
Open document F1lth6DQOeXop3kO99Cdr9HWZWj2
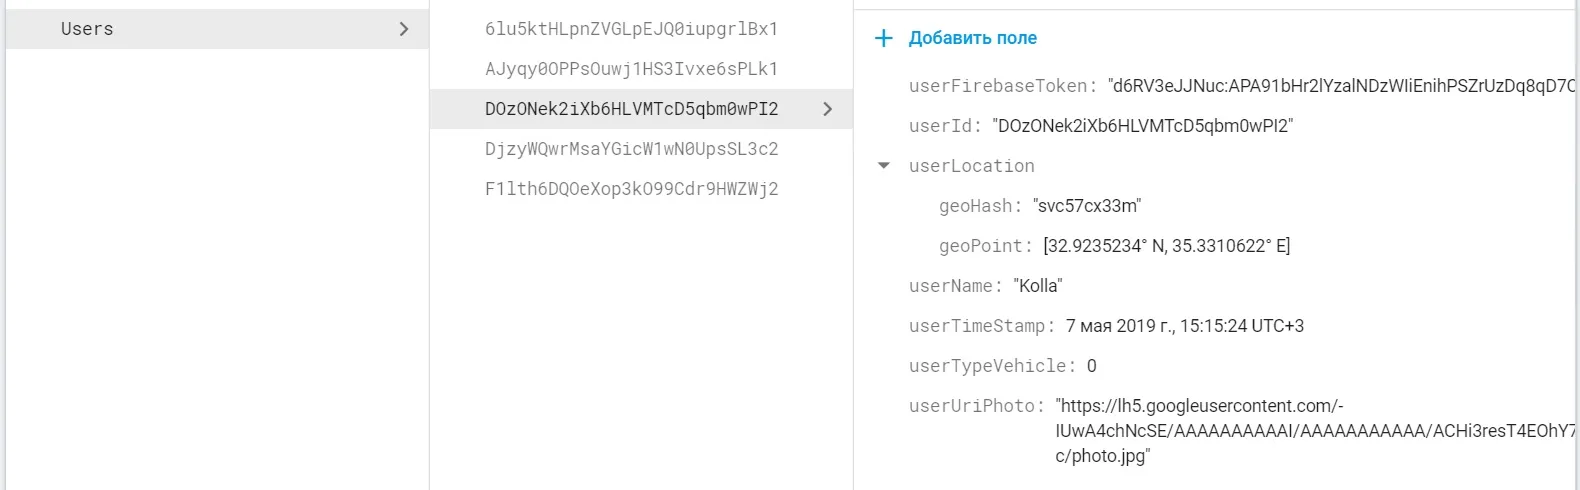click(x=631, y=189)
